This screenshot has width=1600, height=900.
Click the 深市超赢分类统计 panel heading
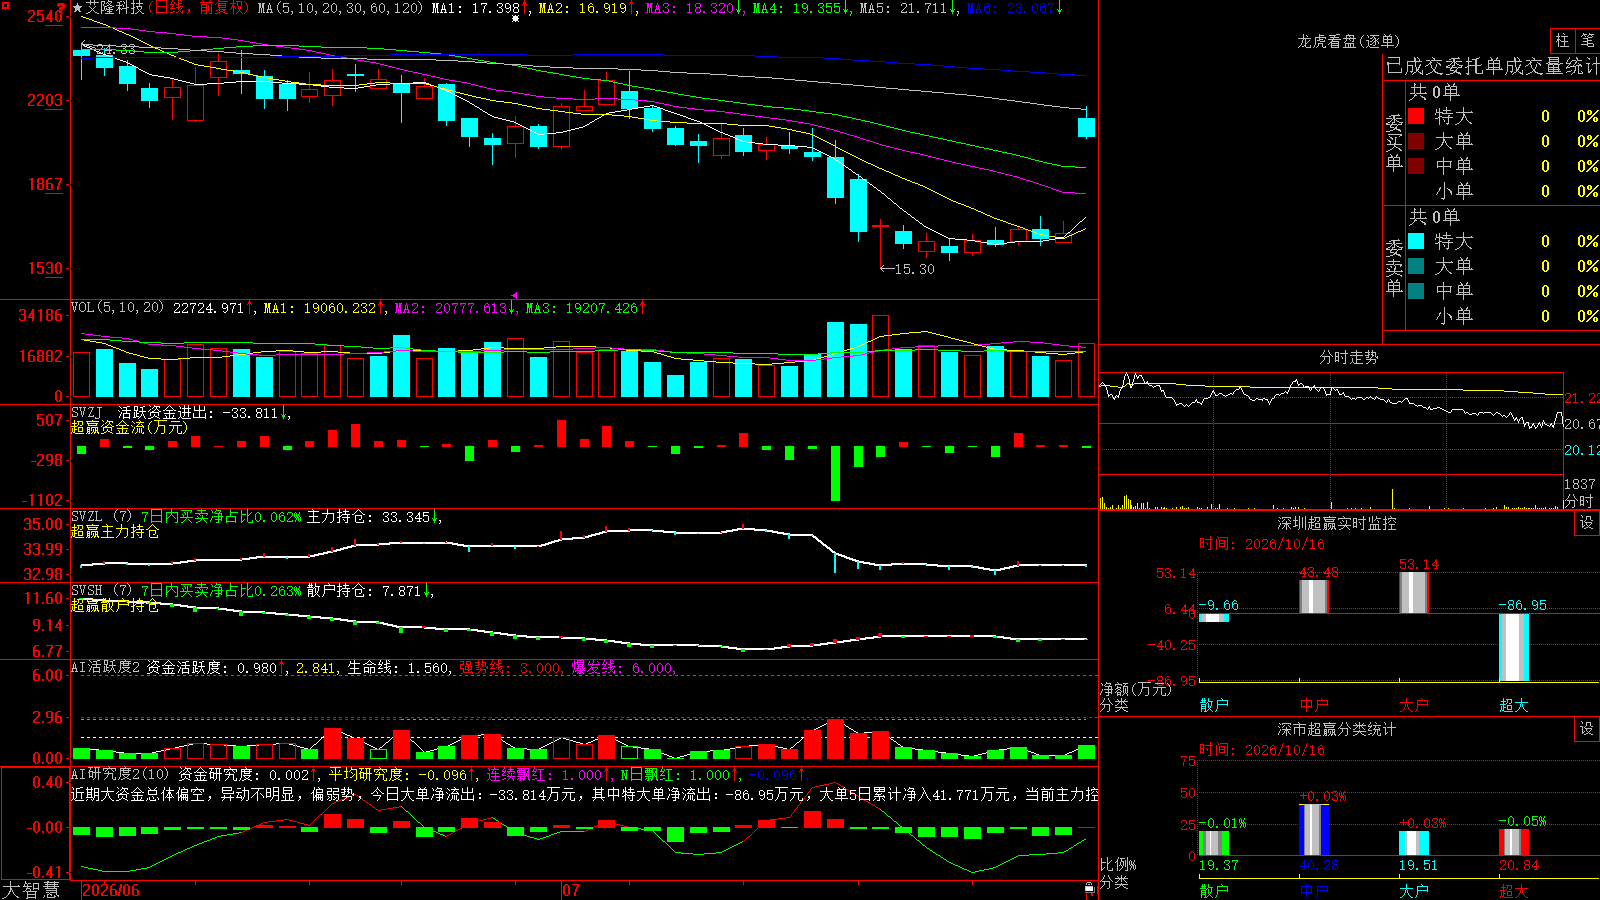(x=1336, y=729)
